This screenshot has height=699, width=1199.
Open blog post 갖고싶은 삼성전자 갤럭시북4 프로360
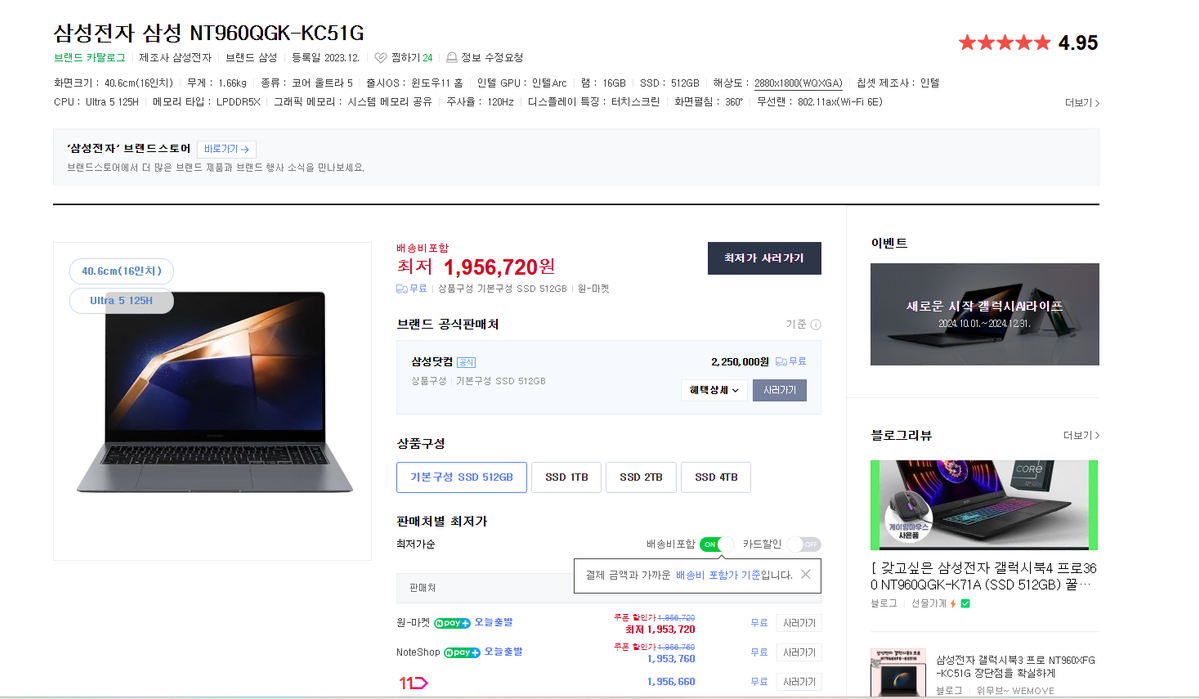click(983, 577)
